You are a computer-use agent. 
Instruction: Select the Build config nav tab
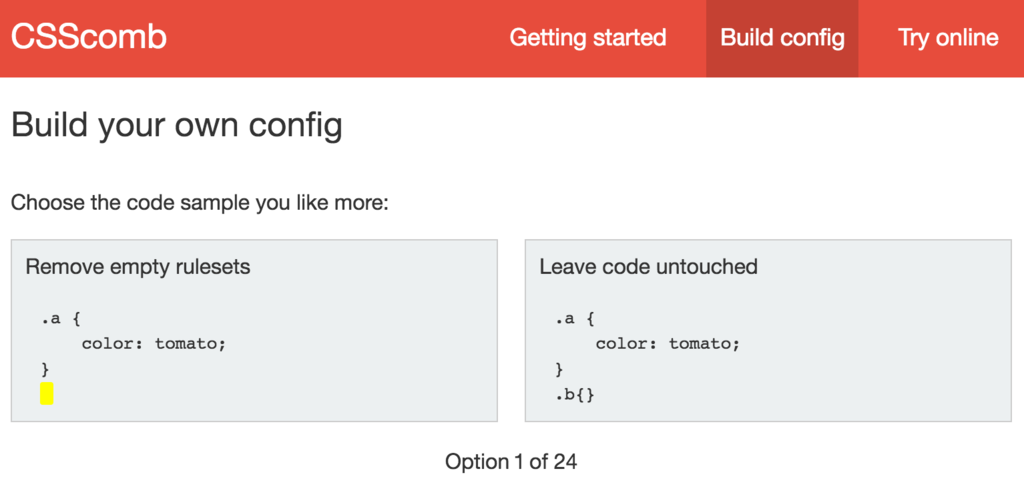pos(782,37)
